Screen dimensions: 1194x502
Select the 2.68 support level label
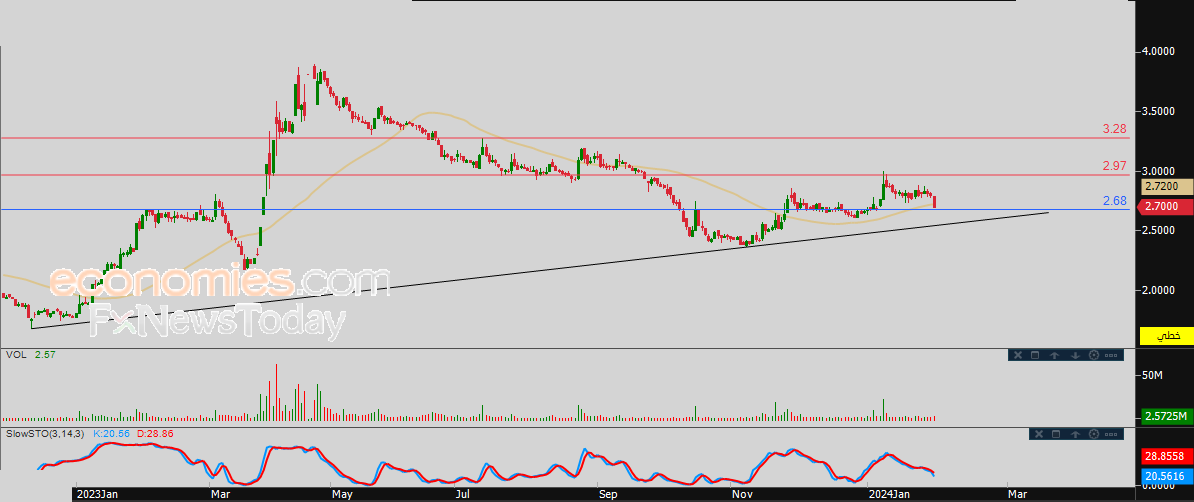coord(1114,201)
